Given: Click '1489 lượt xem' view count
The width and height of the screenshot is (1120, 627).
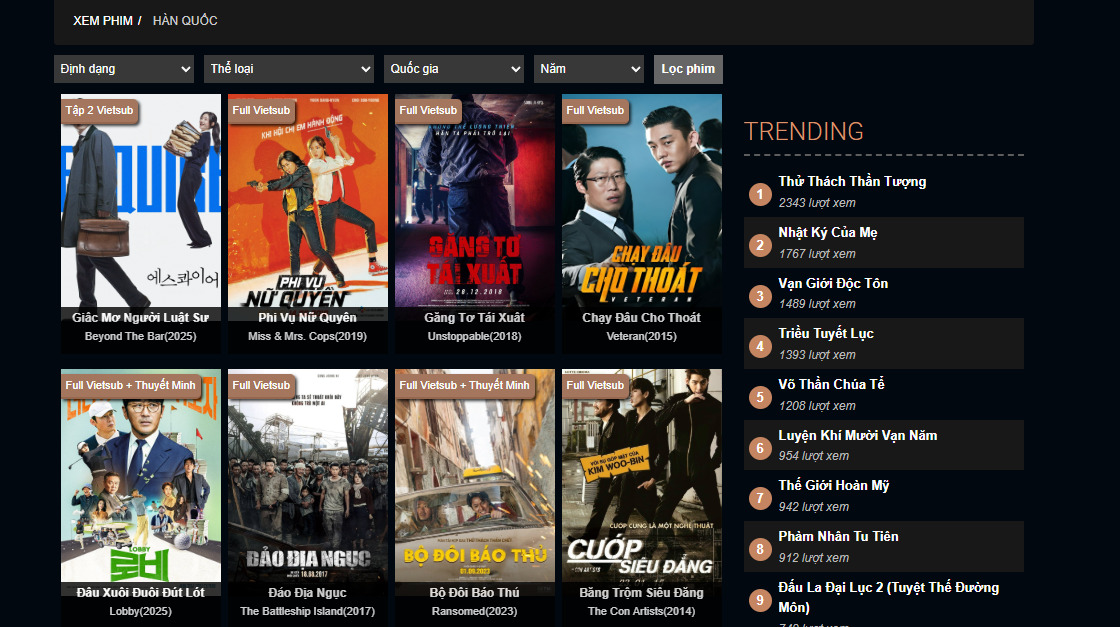Looking at the screenshot, I should pyautogui.click(x=817, y=304).
